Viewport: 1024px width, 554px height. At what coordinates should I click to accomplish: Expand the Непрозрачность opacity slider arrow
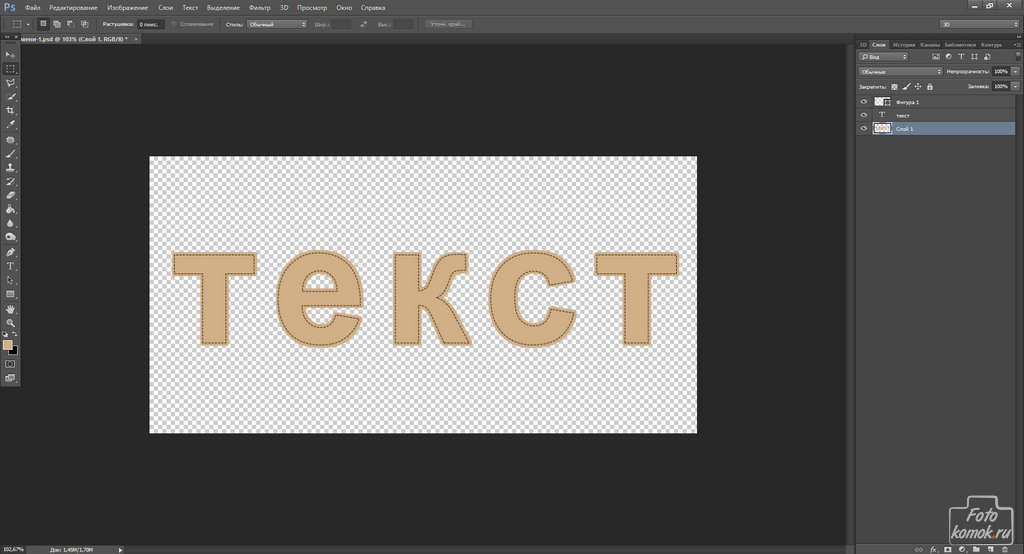[x=1013, y=72]
